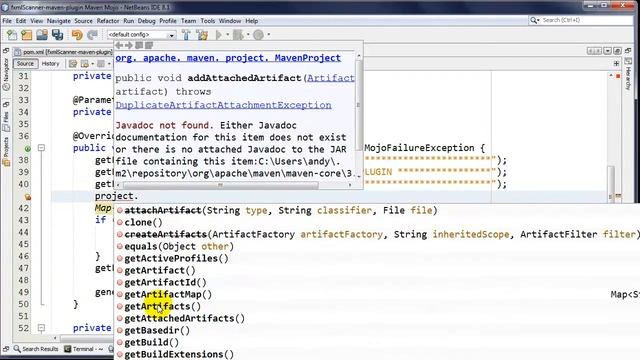The image size is (640, 360).
Task: Click the search magnifier icon
Action: [534, 20]
